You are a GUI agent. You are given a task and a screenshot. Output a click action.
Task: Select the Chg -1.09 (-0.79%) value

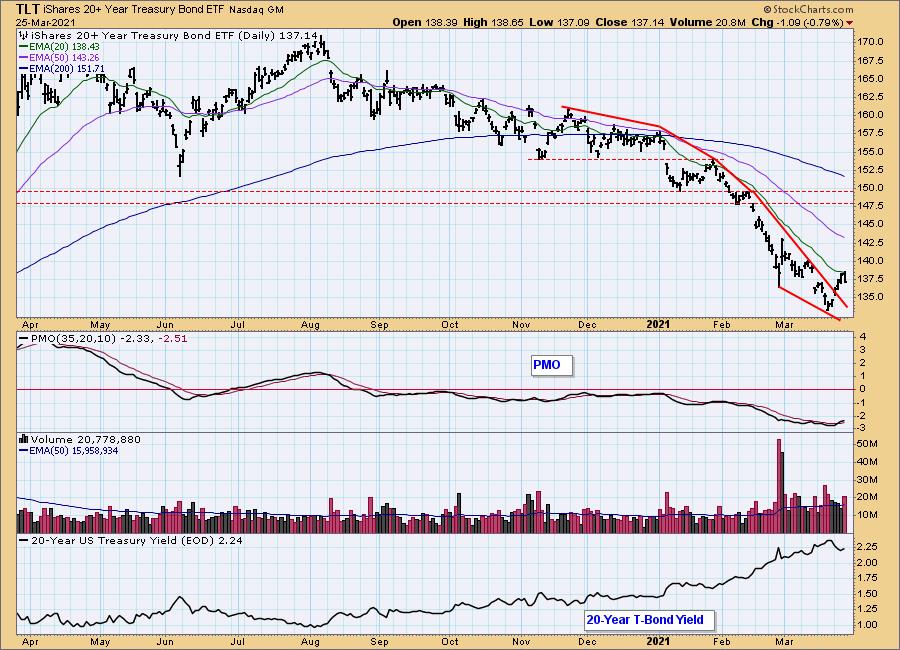[797, 22]
